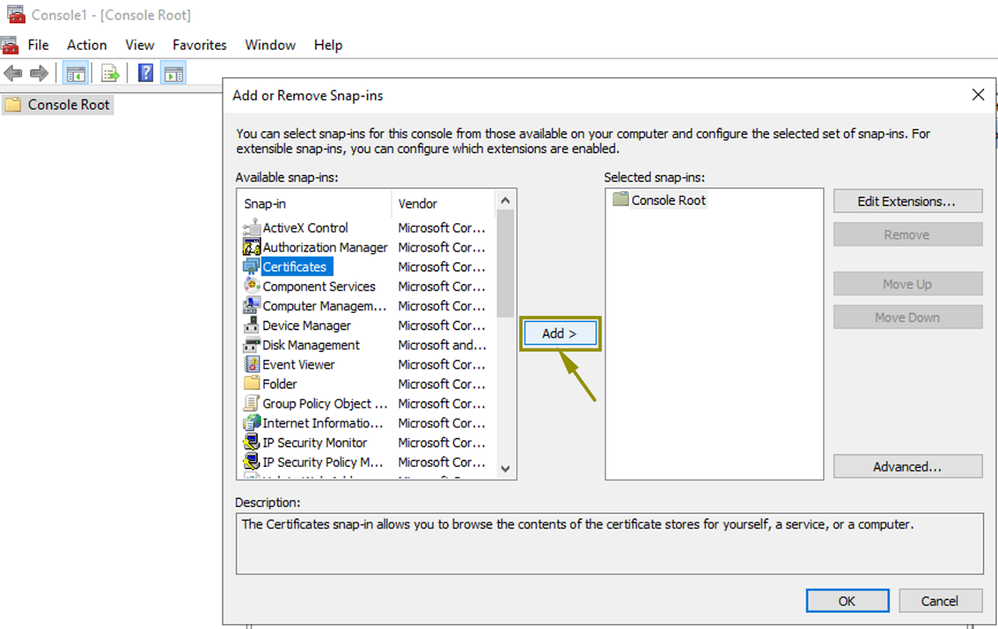This screenshot has width=998, height=629.
Task: Select the Authorization Manager snap-in icon
Action: click(x=251, y=247)
